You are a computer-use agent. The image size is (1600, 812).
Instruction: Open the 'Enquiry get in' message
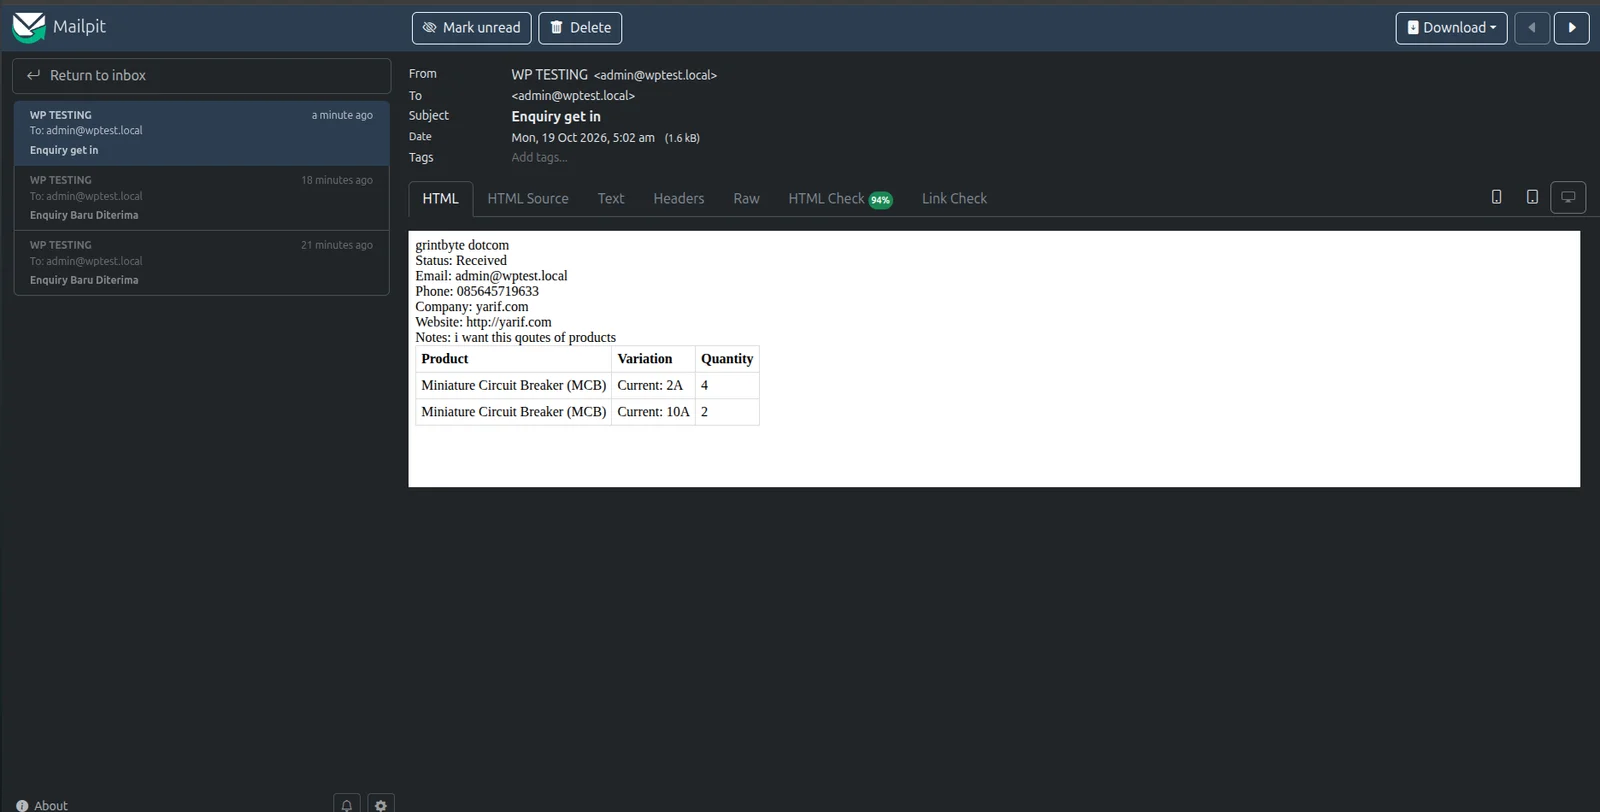tap(201, 133)
